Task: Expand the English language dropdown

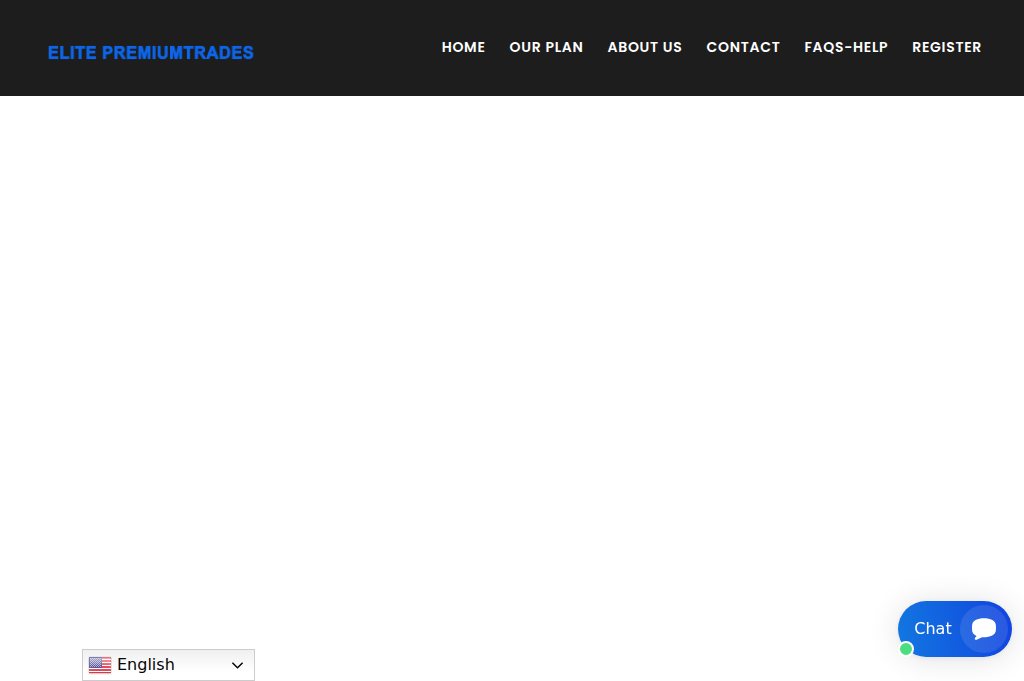Action: tap(168, 665)
